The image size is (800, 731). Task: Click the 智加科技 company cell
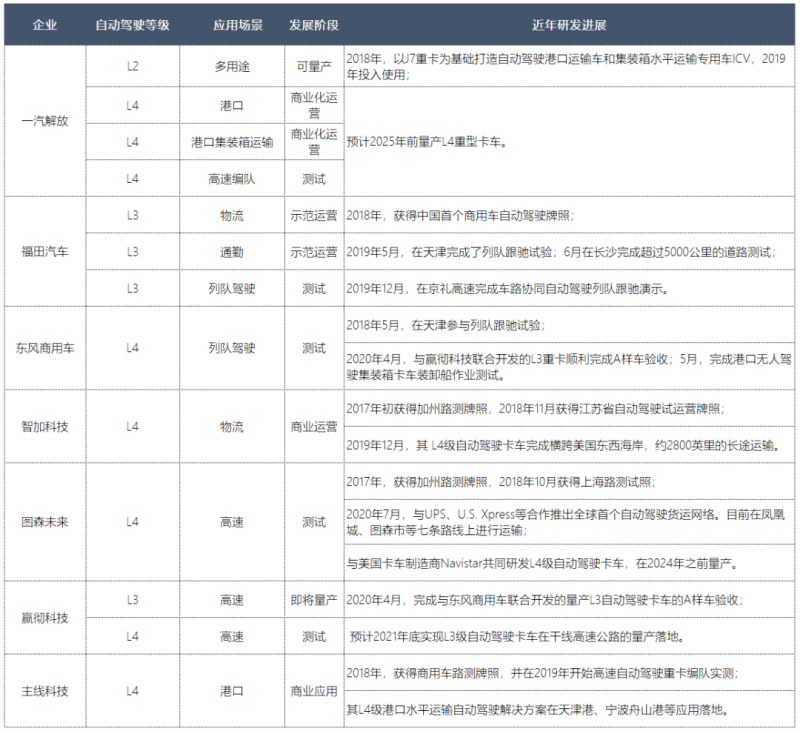44,426
